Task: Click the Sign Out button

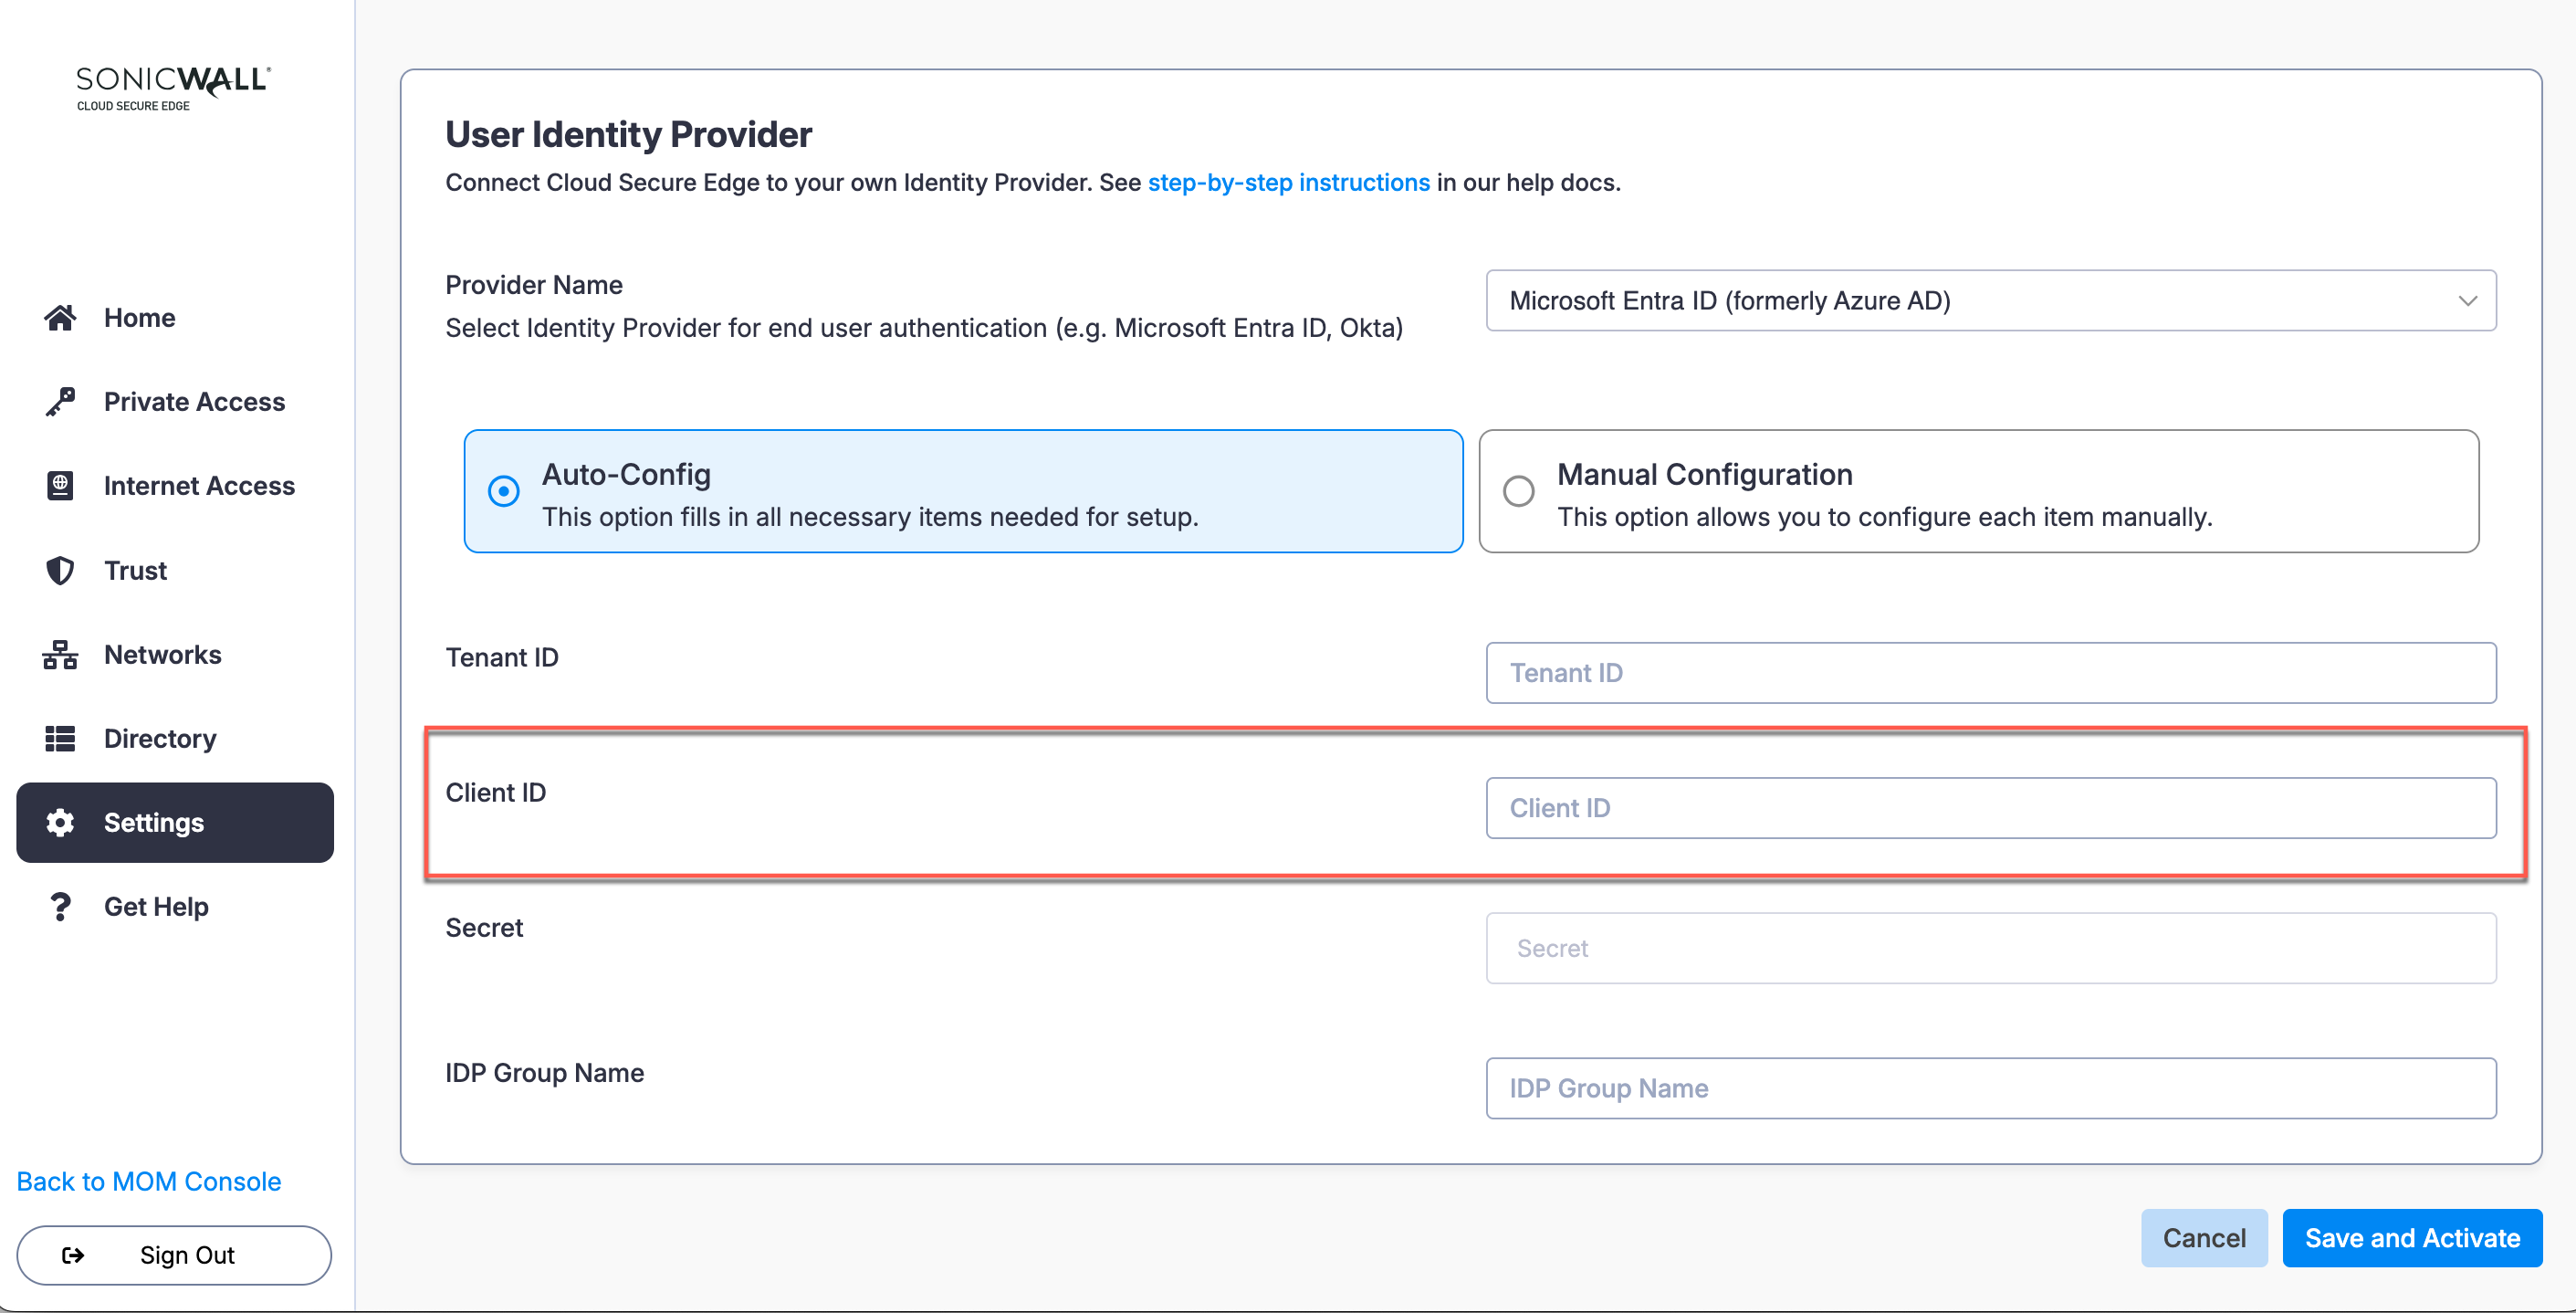Action: click(x=174, y=1255)
